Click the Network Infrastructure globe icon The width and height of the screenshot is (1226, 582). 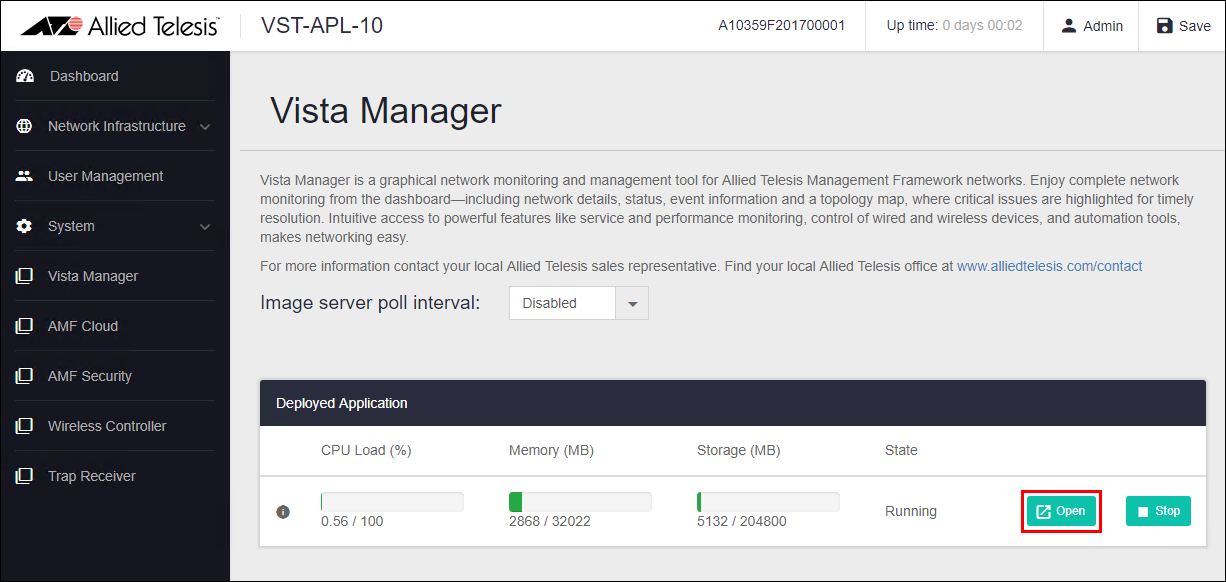25,126
